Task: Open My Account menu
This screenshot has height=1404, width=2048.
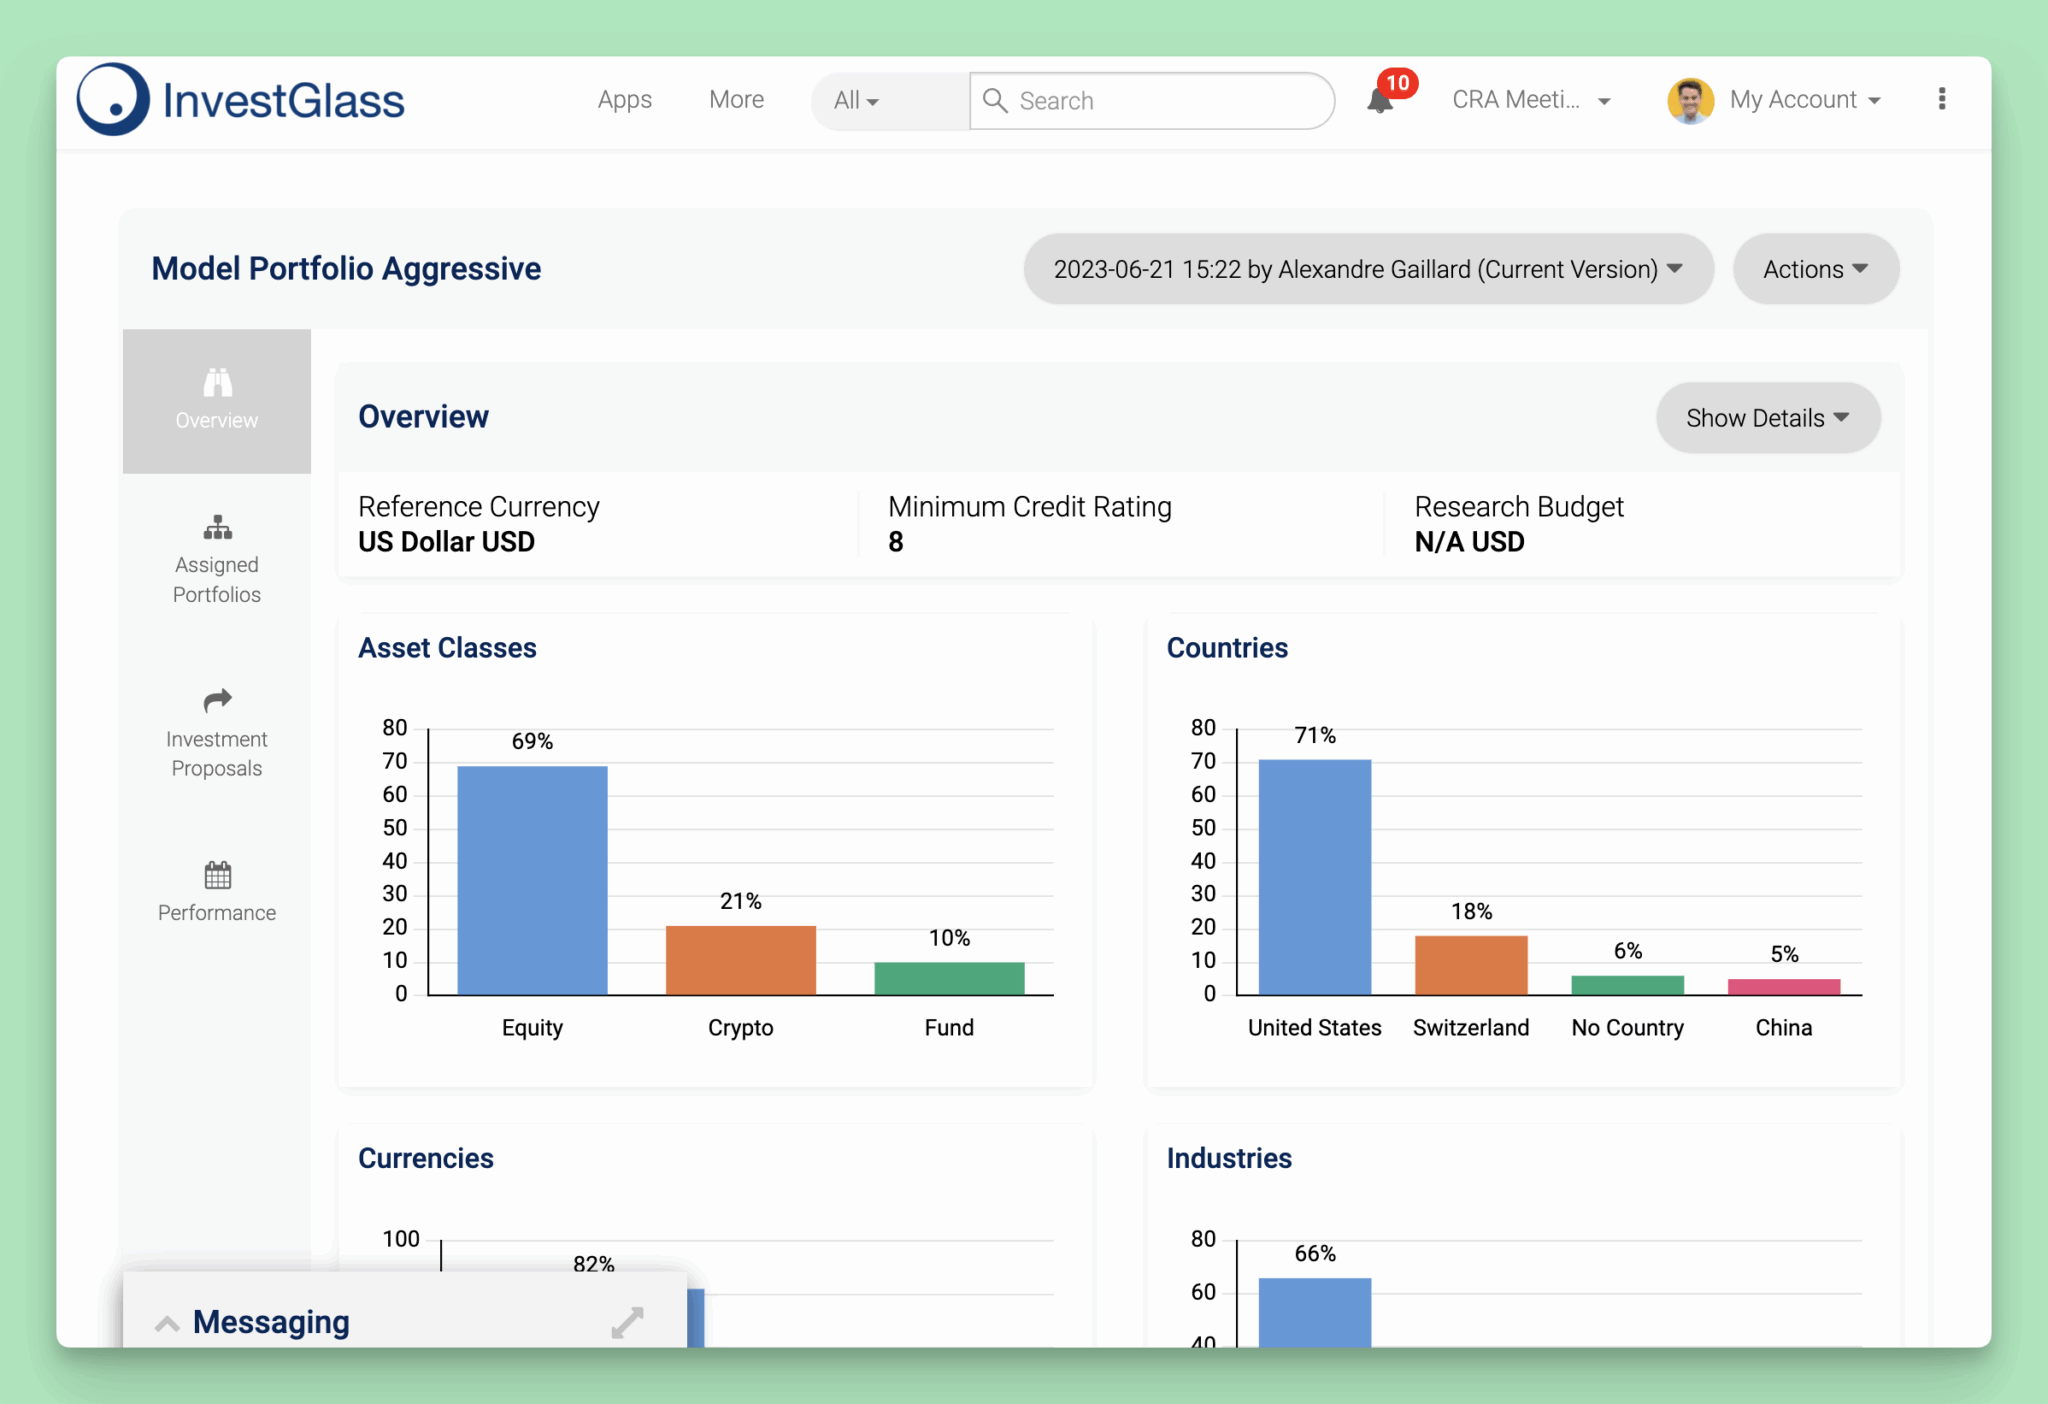Action: [x=1804, y=100]
